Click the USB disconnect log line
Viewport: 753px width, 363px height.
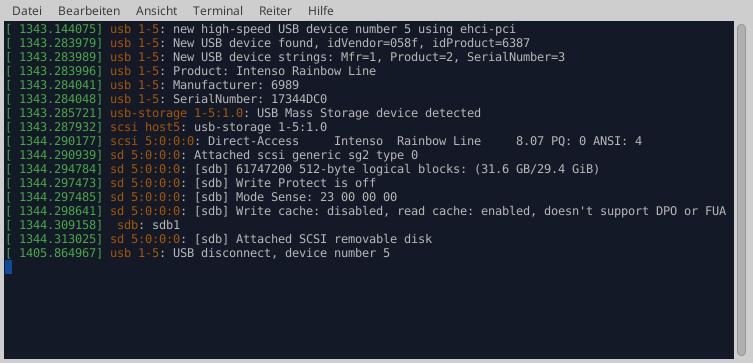click(197, 253)
